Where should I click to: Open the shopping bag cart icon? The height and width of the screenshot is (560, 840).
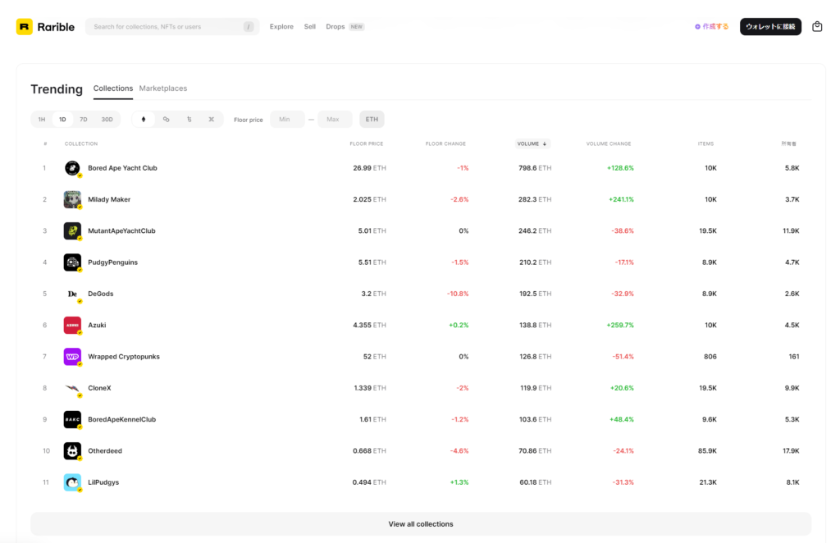[817, 26]
